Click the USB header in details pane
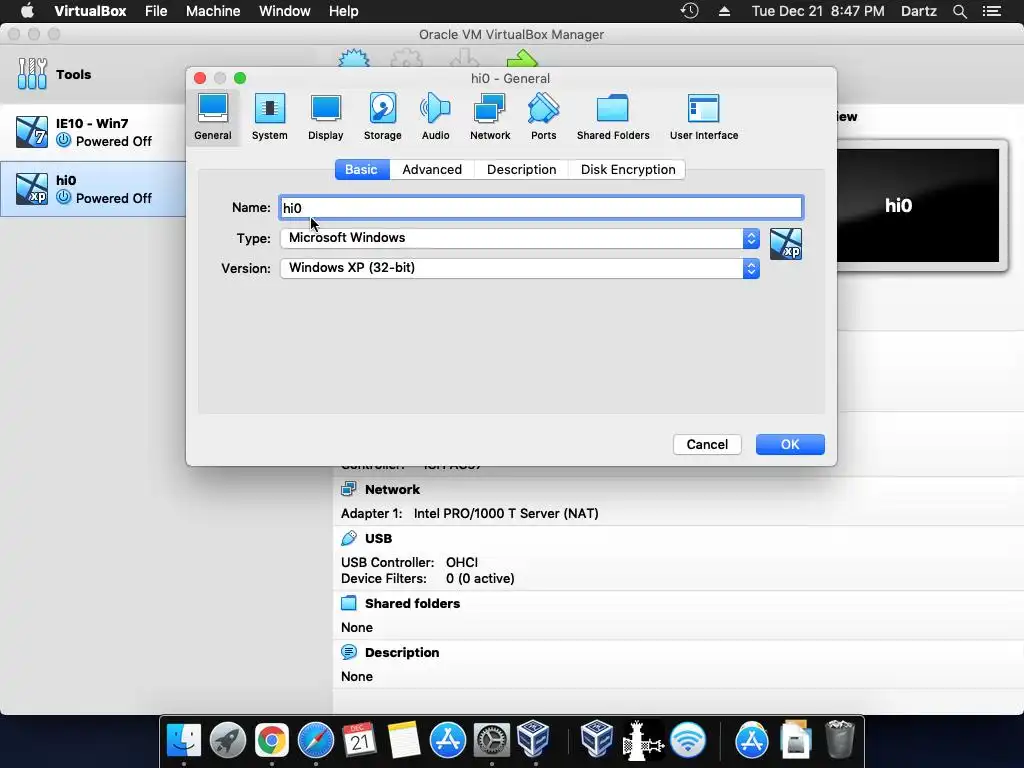1024x768 pixels. coord(378,538)
